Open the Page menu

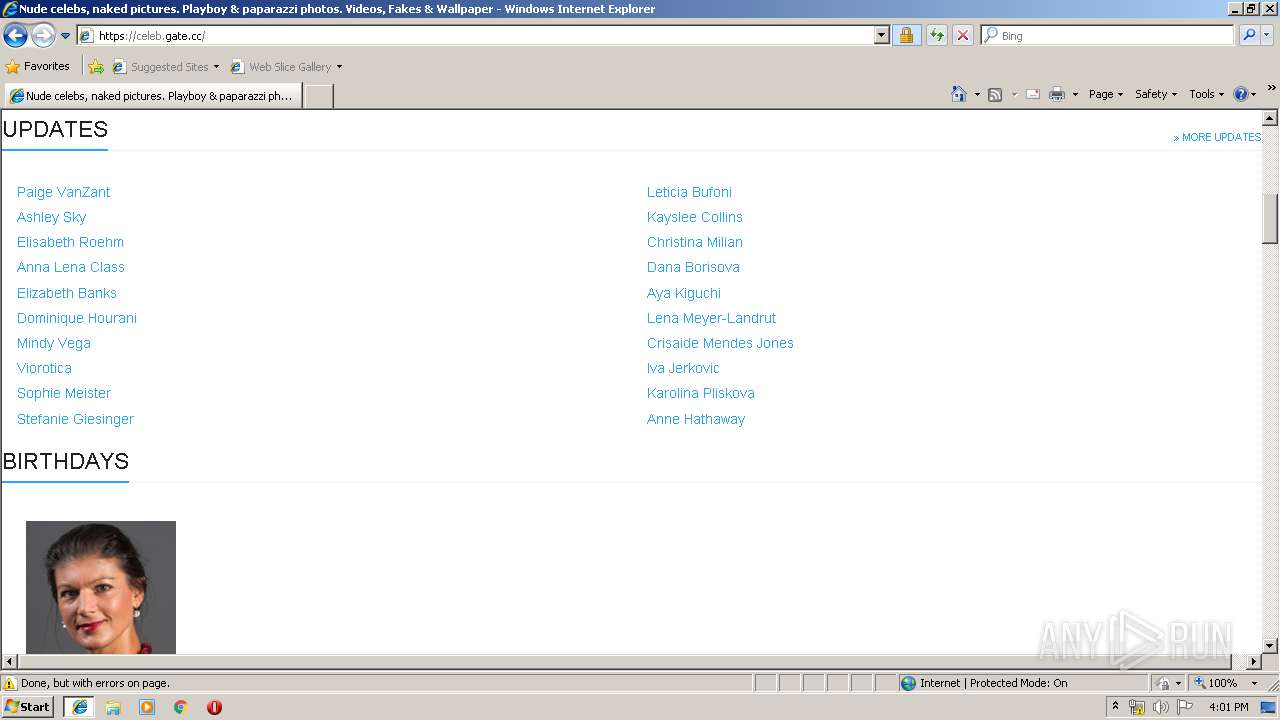tap(1106, 94)
